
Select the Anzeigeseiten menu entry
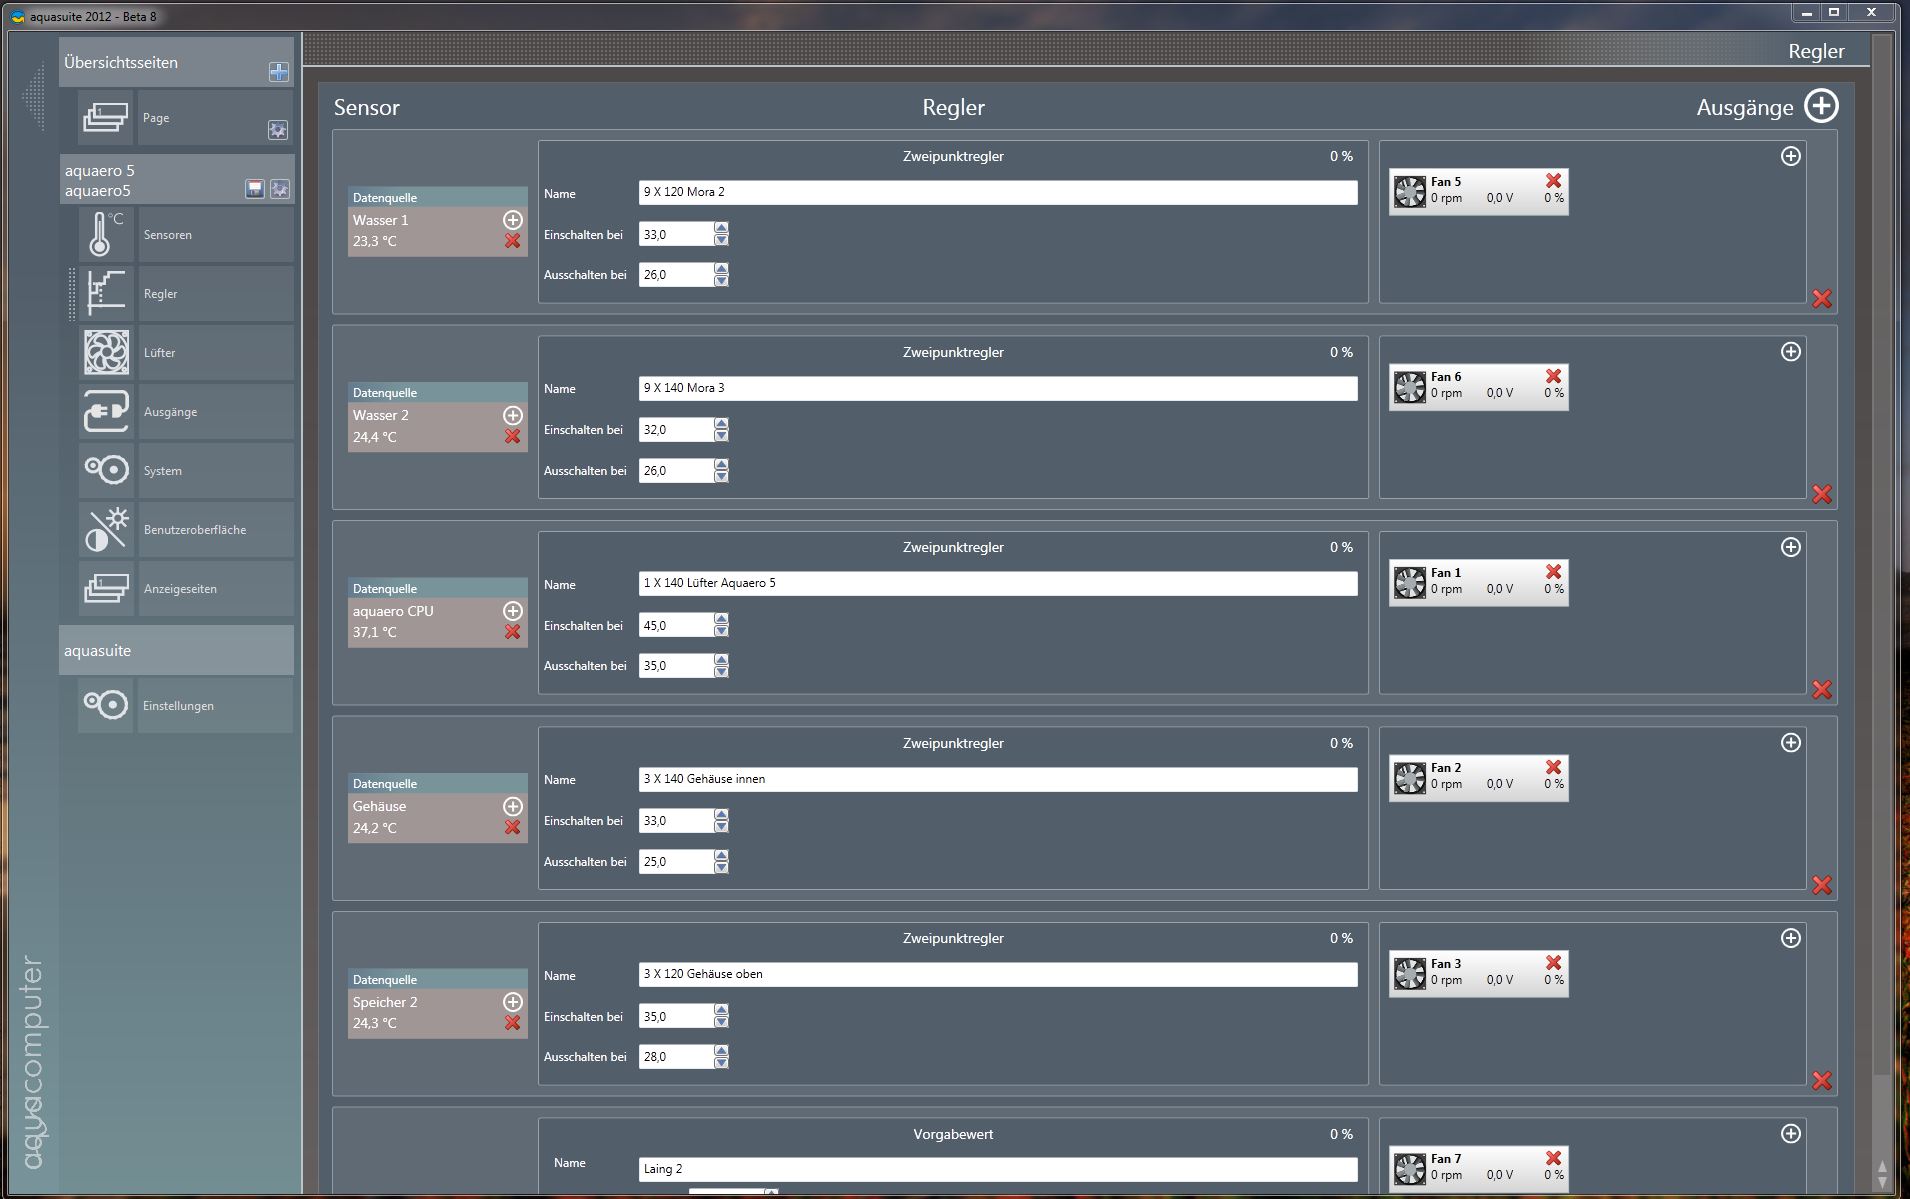click(215, 589)
